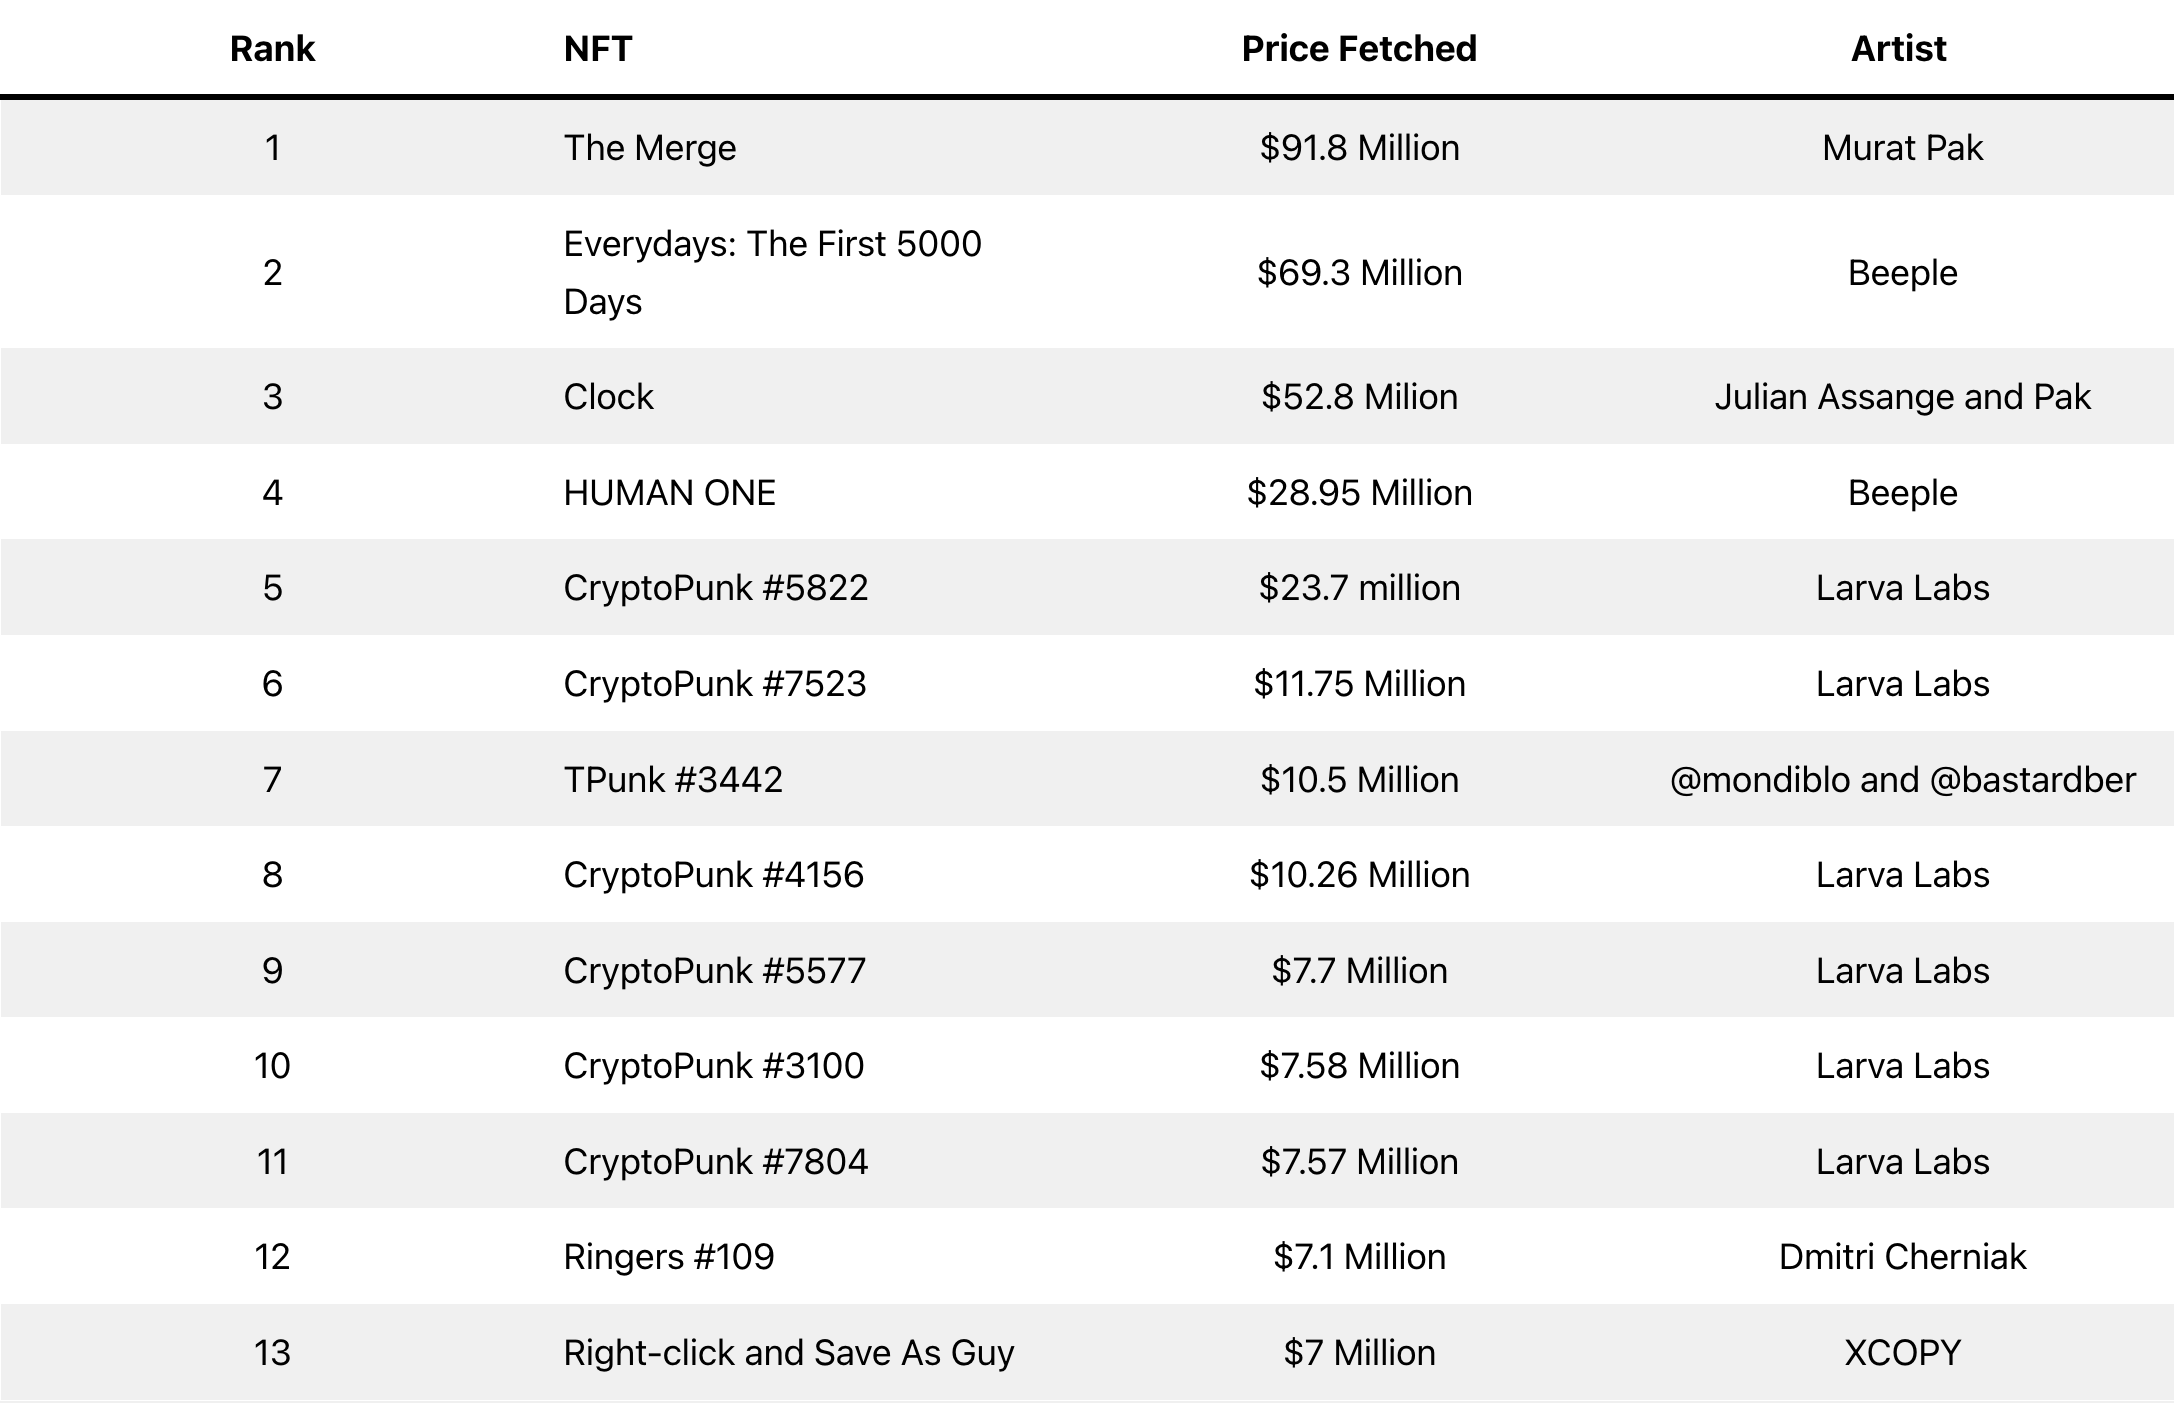Viewport: 2174px width, 1404px height.
Task: Click artist Murat Pak
Action: coord(1902,148)
